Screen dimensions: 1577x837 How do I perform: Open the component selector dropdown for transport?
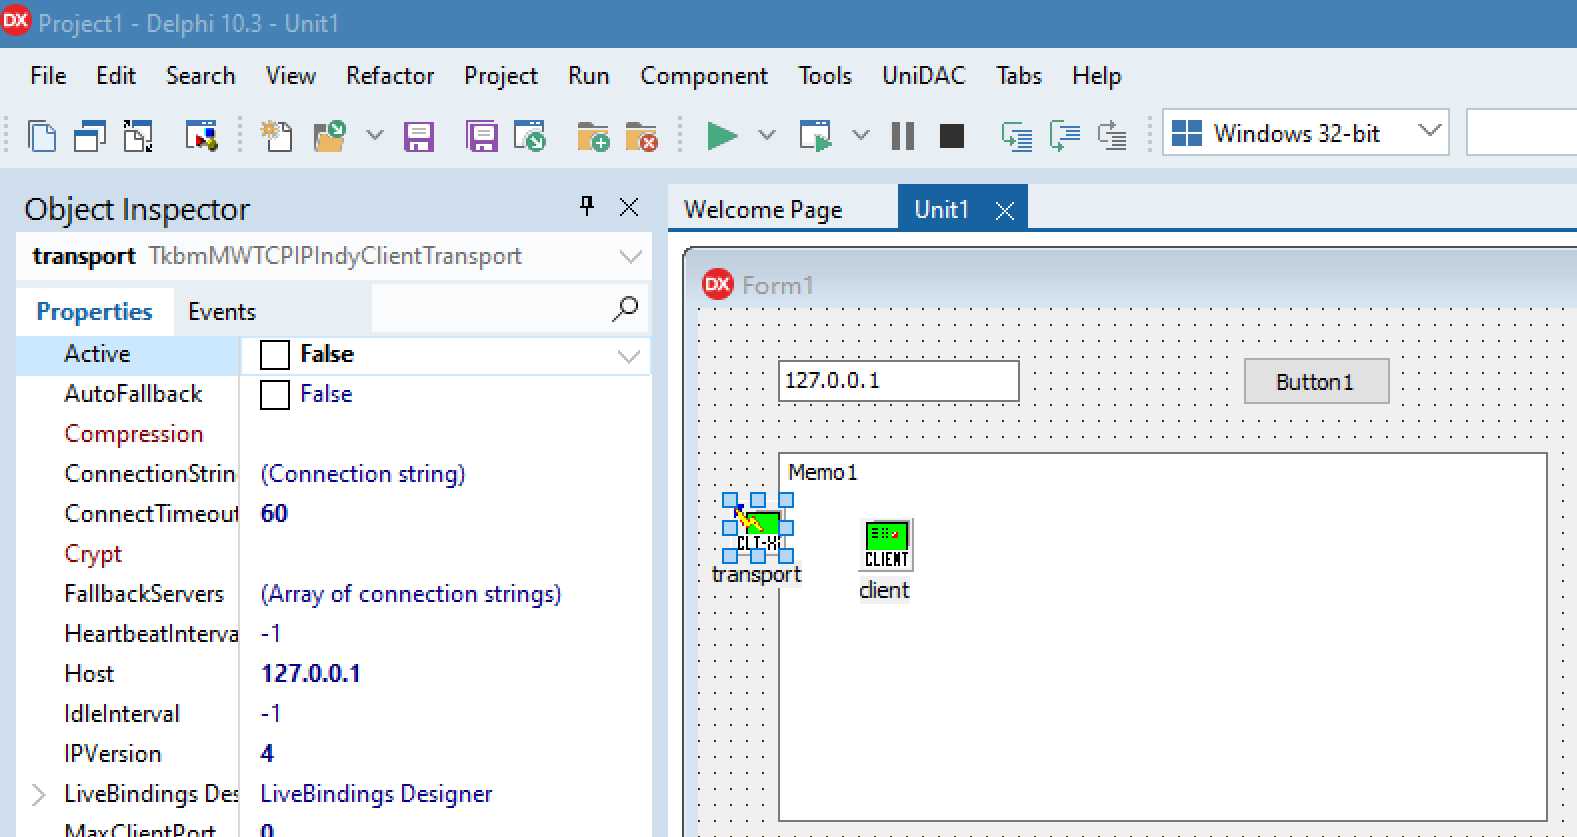630,257
